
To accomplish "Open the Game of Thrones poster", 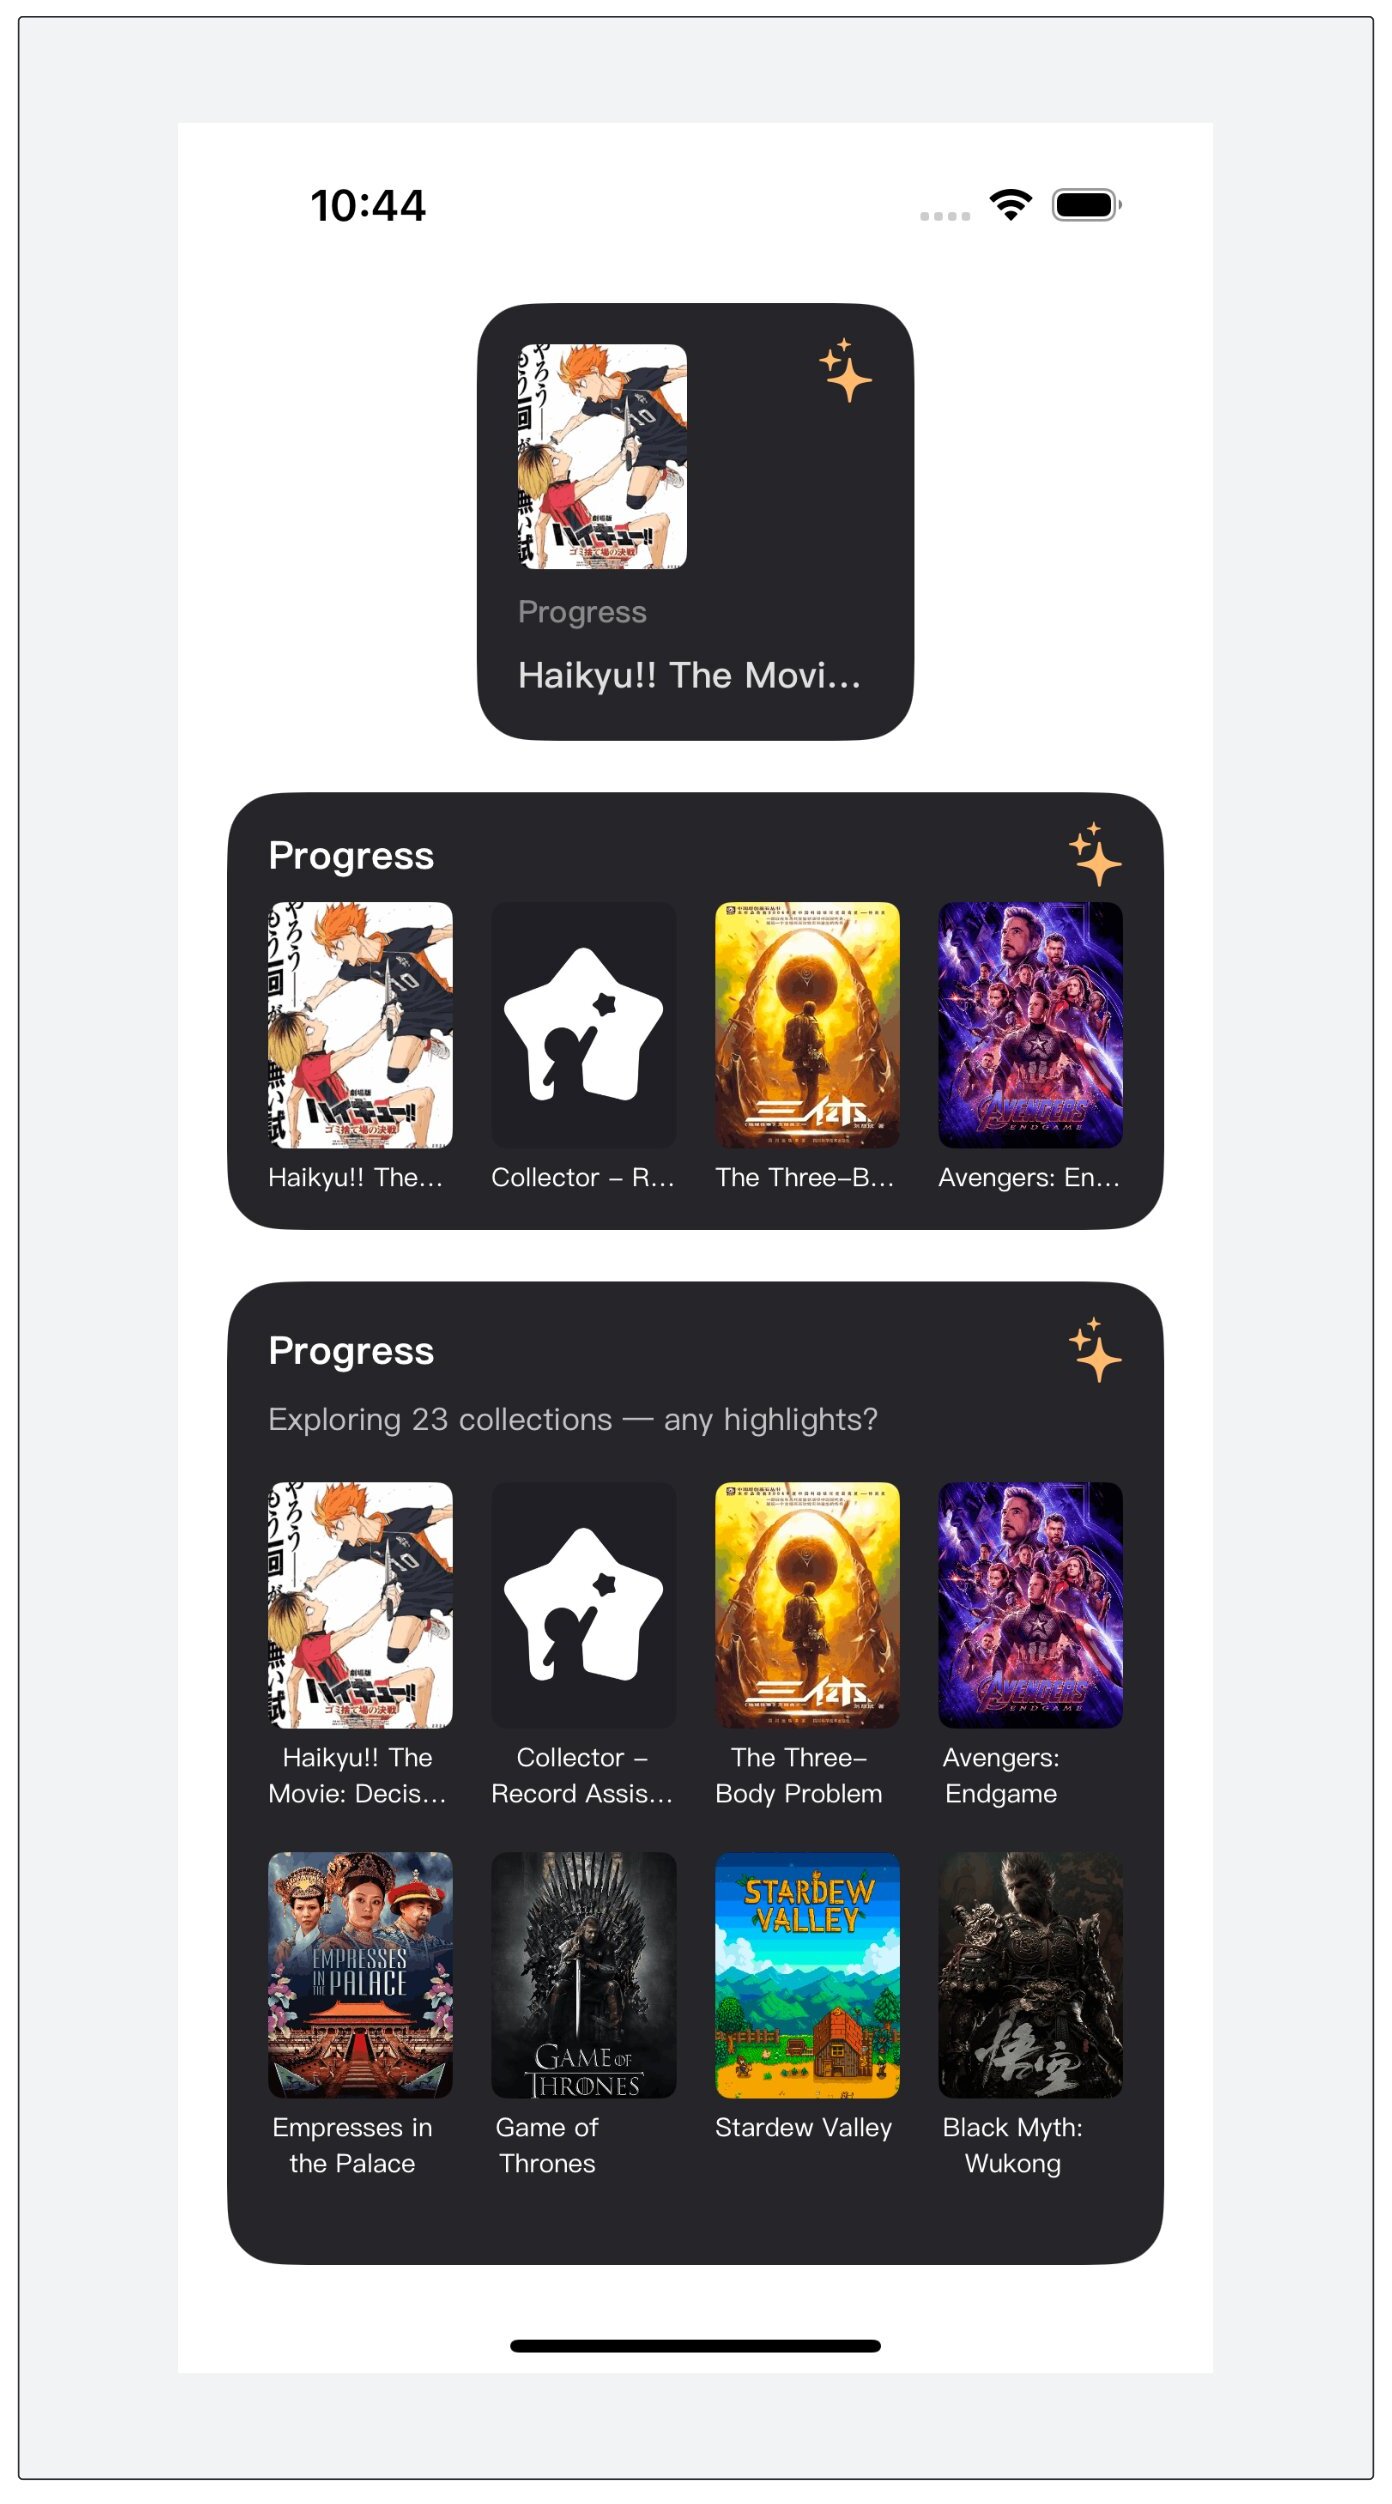I will 584,1975.
